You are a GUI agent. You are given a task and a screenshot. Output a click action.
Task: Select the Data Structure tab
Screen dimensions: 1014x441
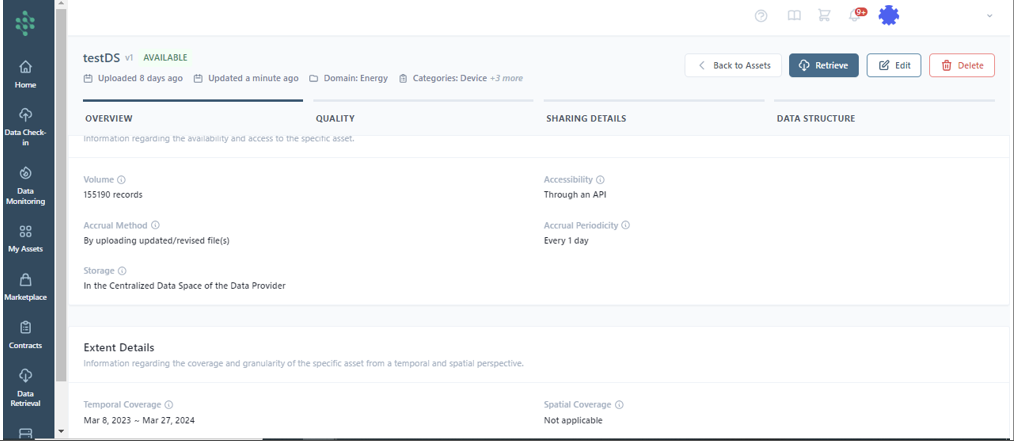815,118
